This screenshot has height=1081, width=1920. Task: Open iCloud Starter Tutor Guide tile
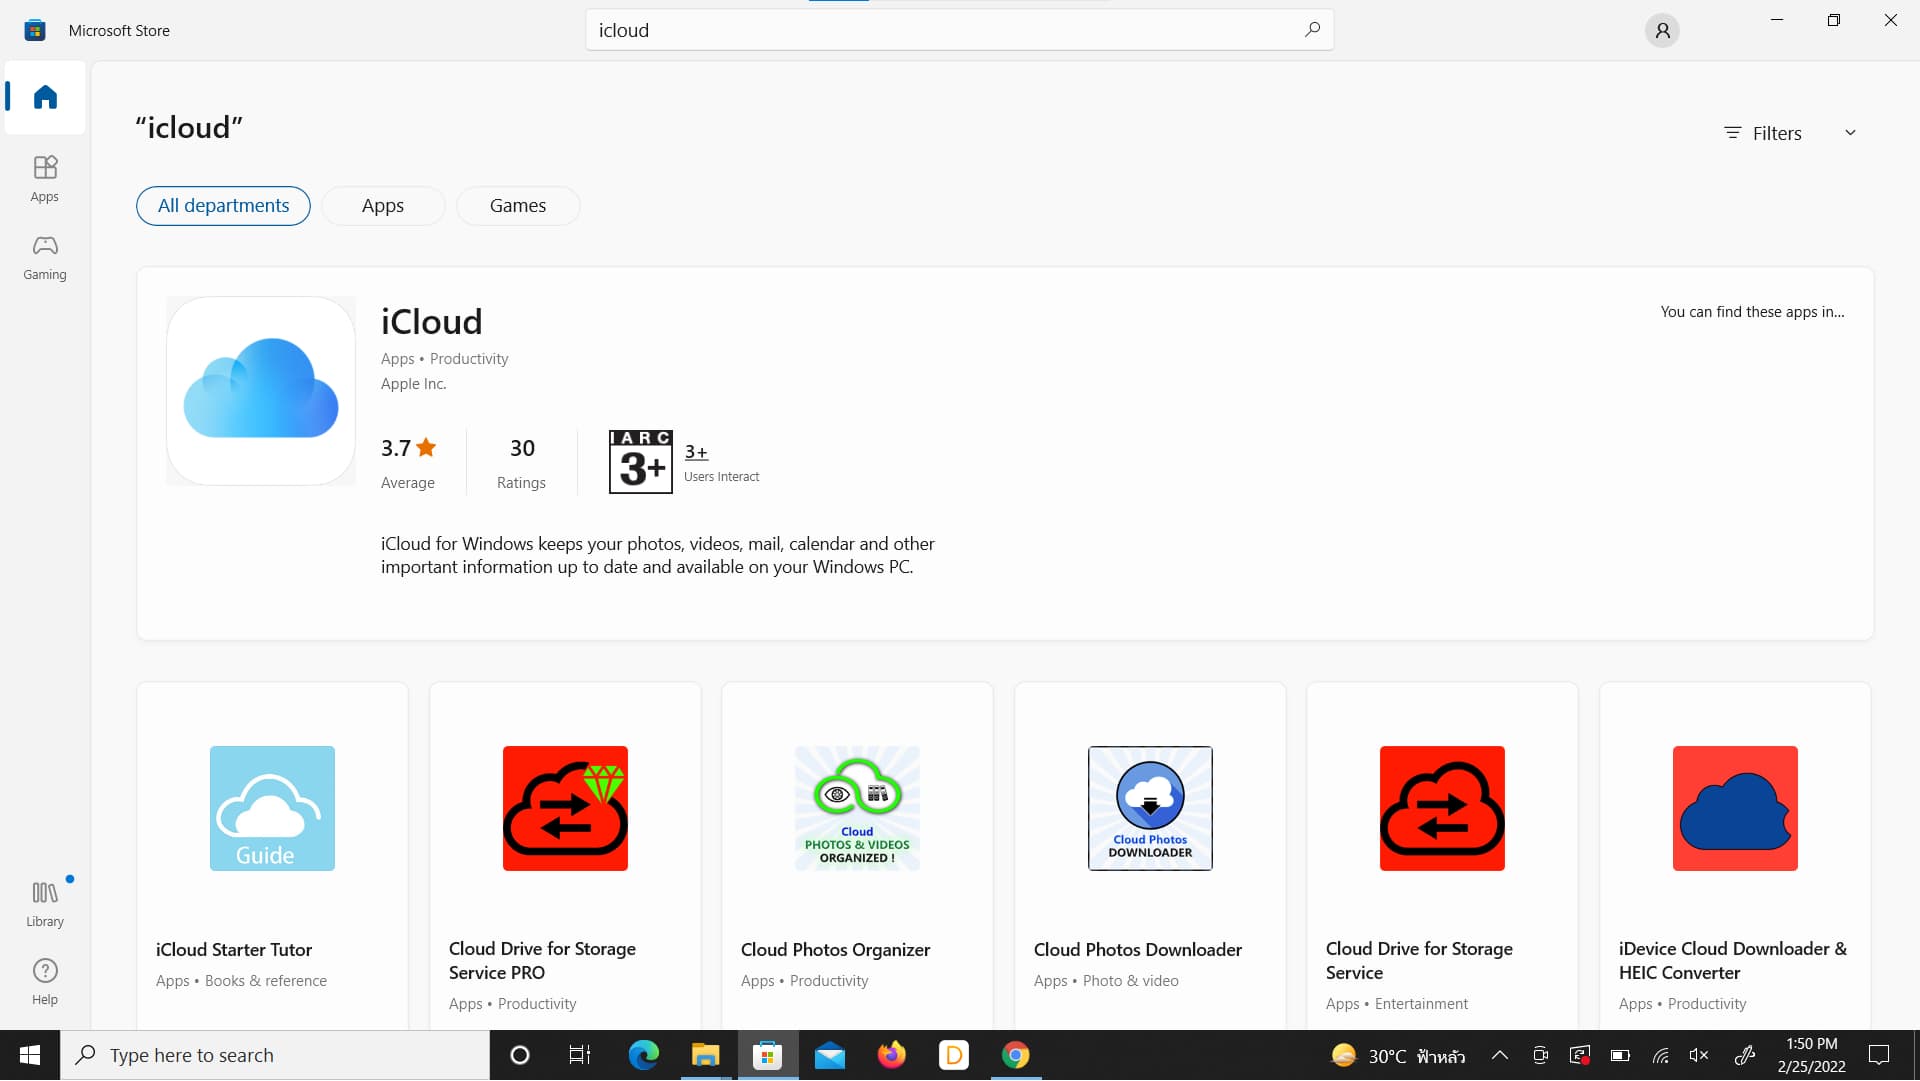coord(272,808)
